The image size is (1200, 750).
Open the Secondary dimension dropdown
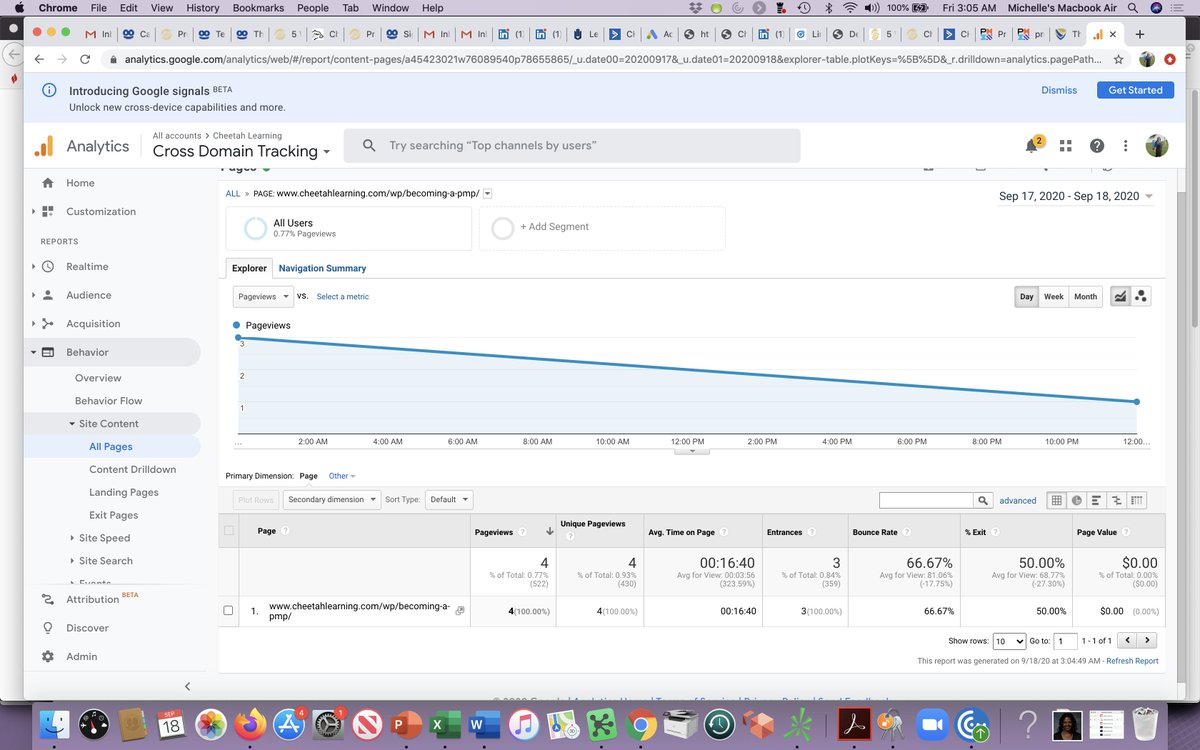332,499
